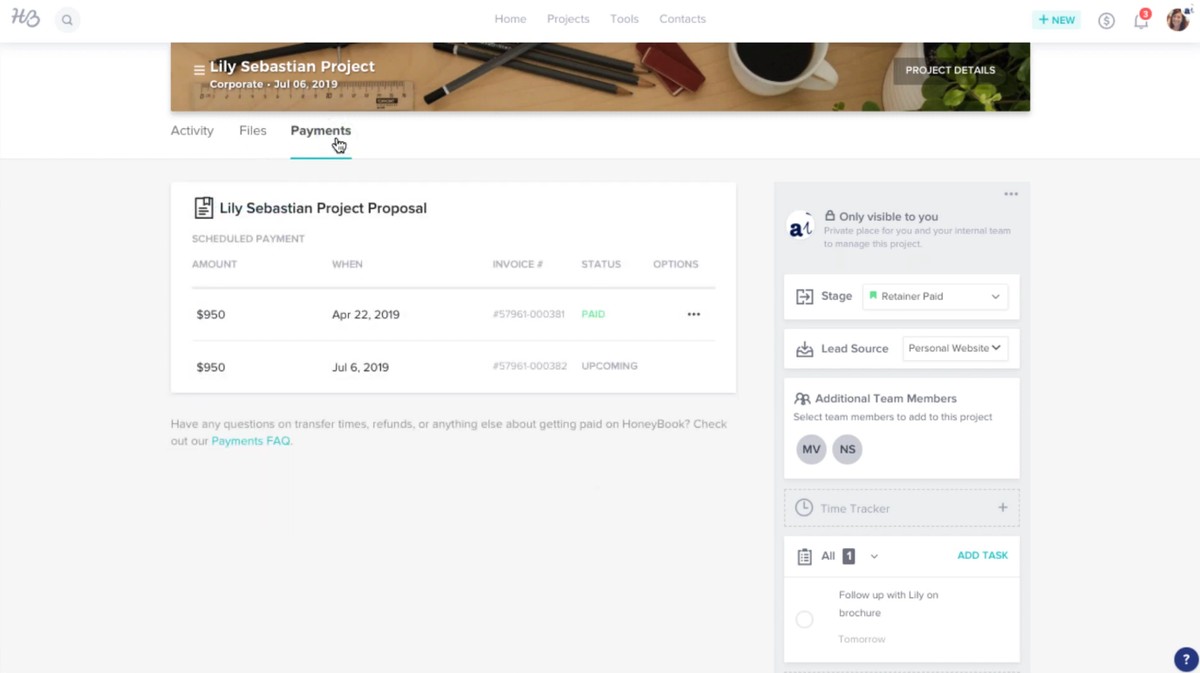The width and height of the screenshot is (1200, 673).
Task: Expand the All tasks filter chevron
Action: click(874, 557)
